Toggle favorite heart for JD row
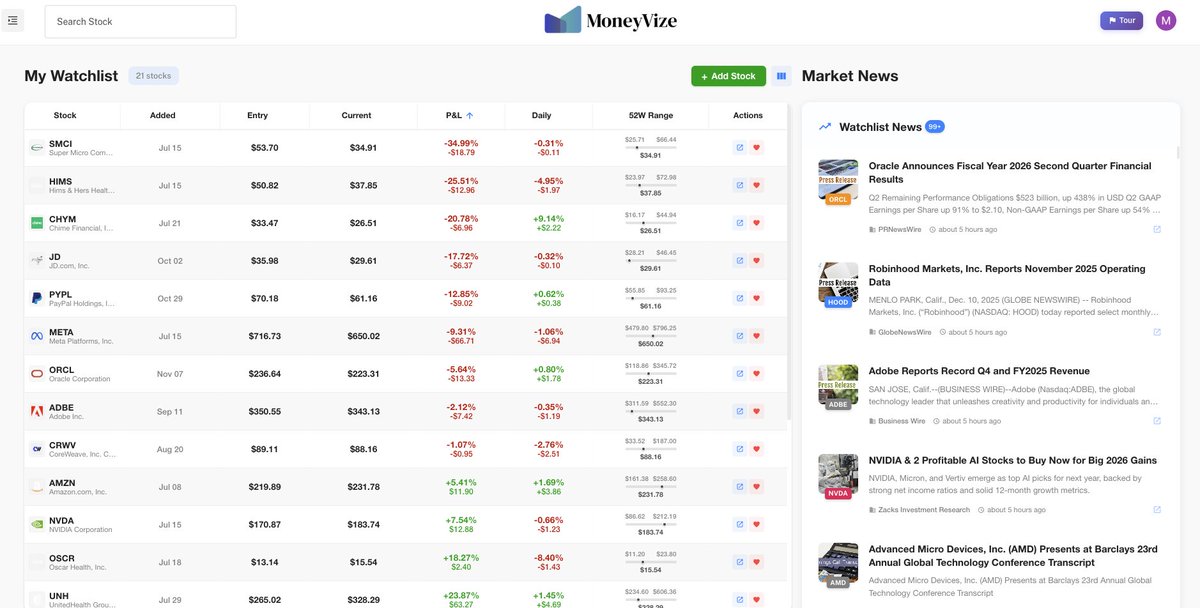The width and height of the screenshot is (1200, 608). click(756, 260)
